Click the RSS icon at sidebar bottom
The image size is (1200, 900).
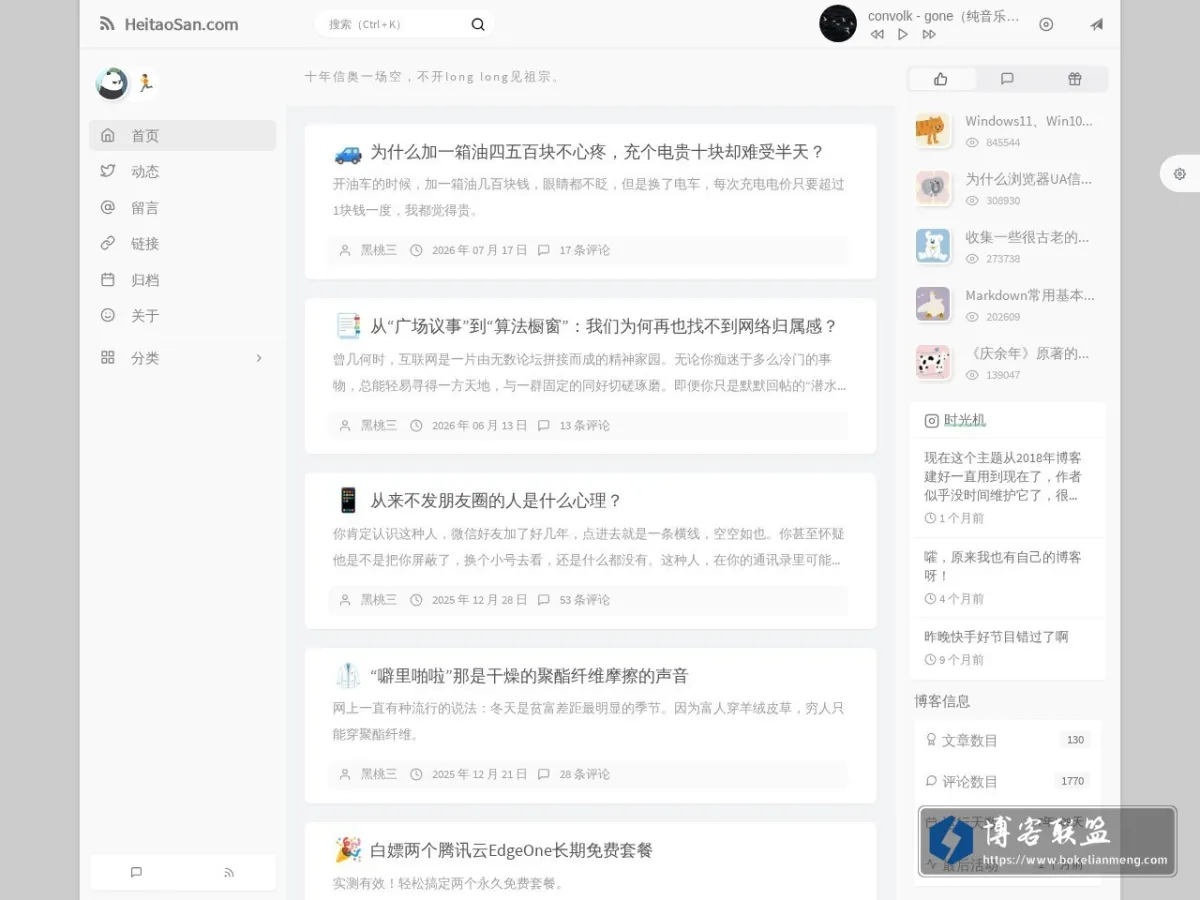tap(229, 872)
